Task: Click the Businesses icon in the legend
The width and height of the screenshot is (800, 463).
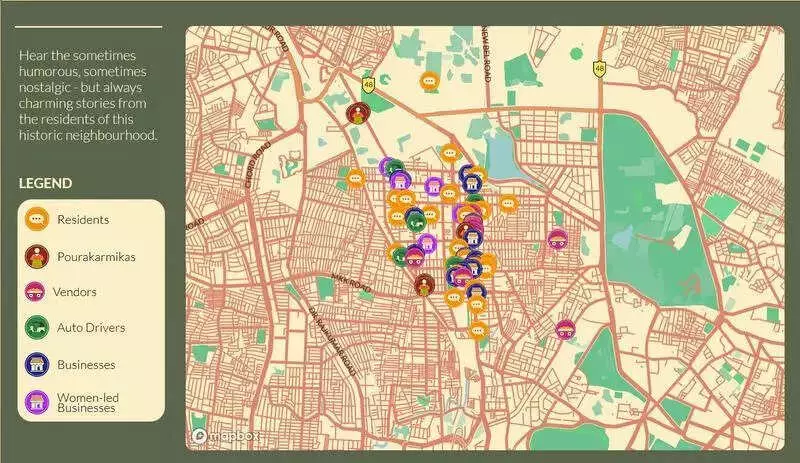Action: pyautogui.click(x=37, y=364)
